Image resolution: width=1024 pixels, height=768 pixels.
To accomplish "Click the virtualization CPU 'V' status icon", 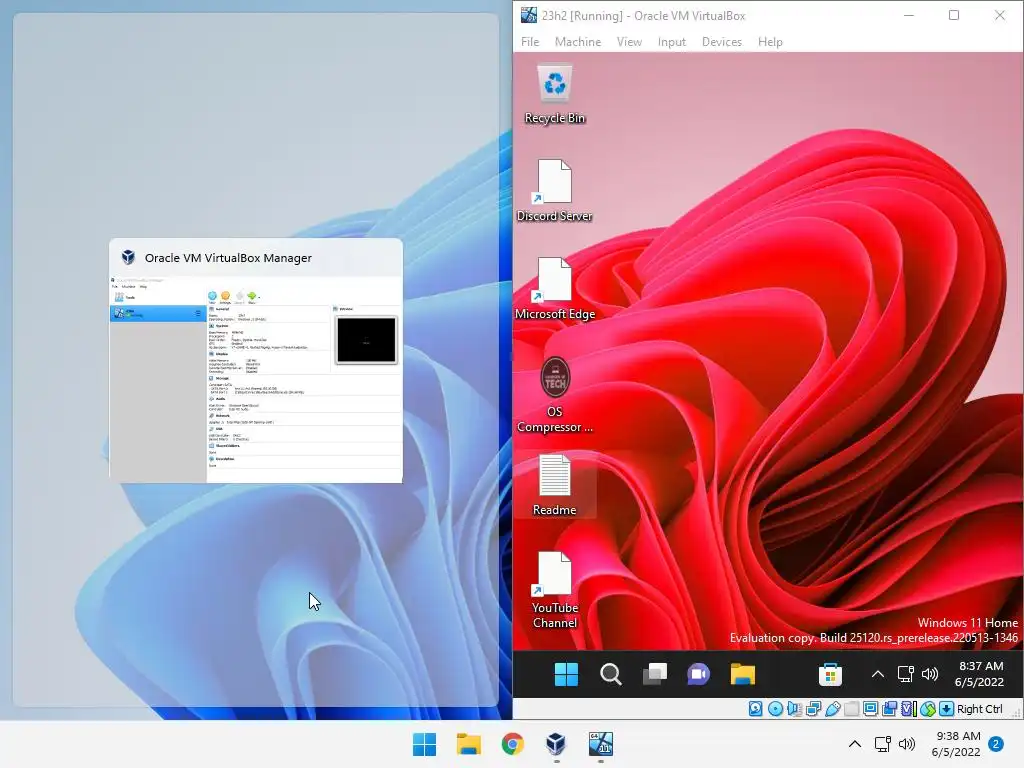I will point(908,709).
